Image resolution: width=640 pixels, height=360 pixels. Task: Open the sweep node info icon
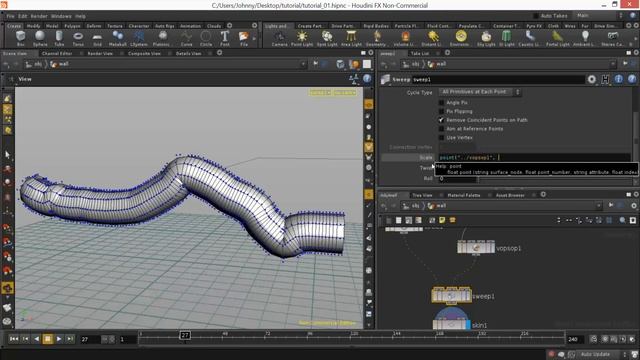pos(619,79)
